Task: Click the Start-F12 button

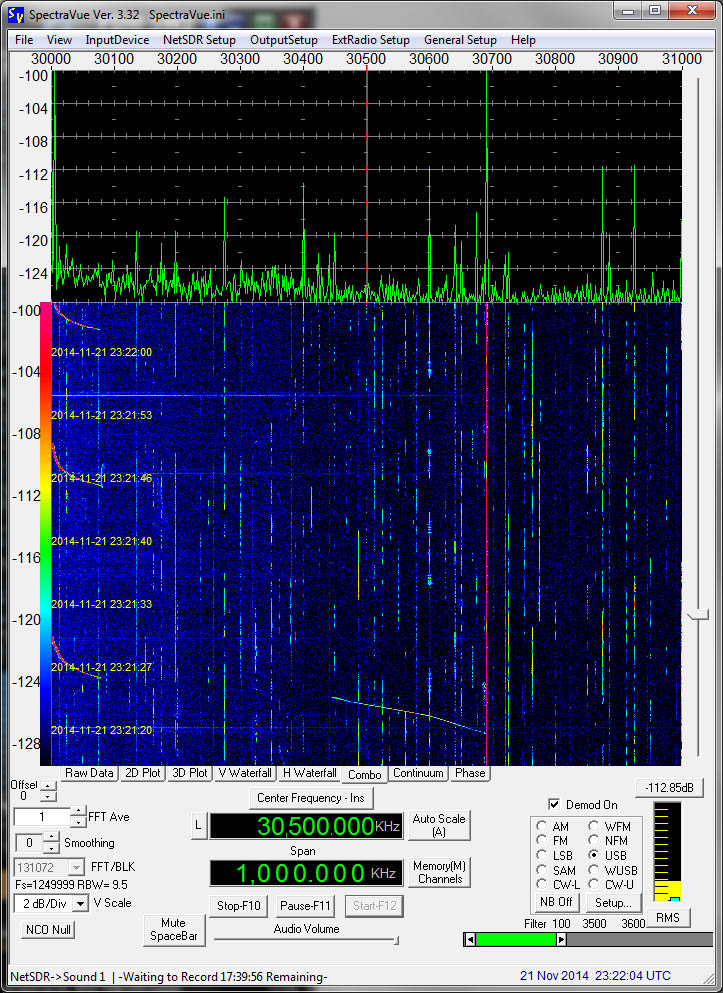Action: pyautogui.click(x=375, y=906)
